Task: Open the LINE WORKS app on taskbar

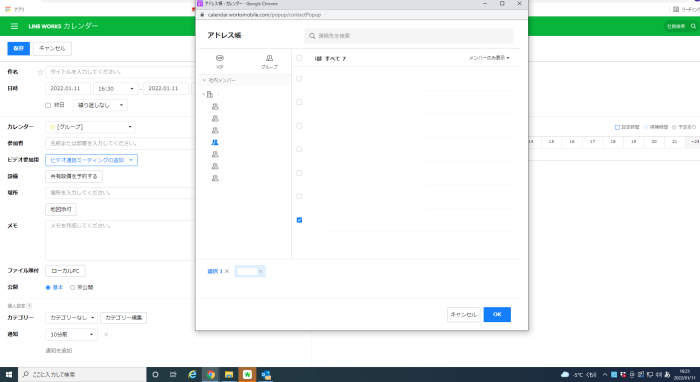Action: (x=247, y=374)
